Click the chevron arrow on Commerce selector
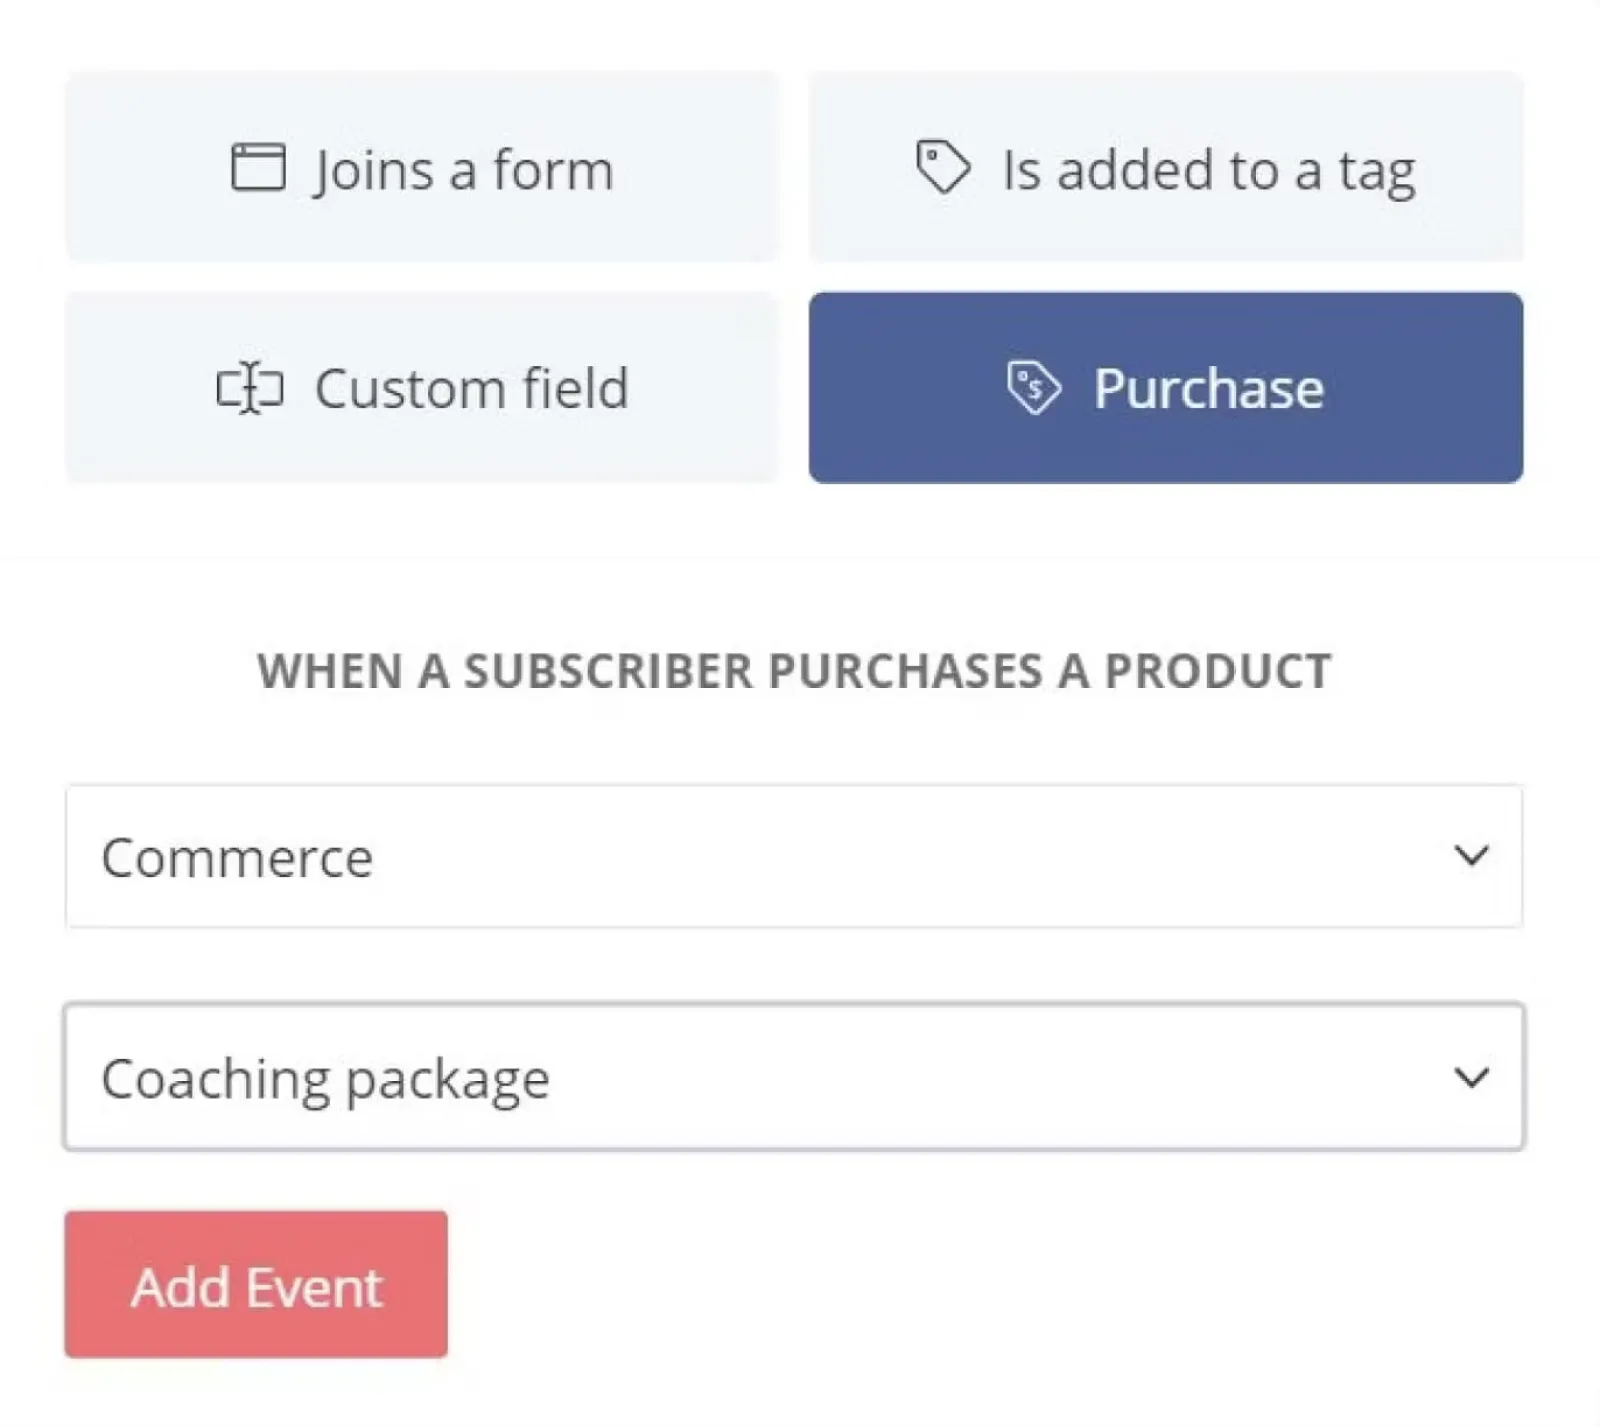This screenshot has width=1600, height=1427. click(x=1471, y=856)
